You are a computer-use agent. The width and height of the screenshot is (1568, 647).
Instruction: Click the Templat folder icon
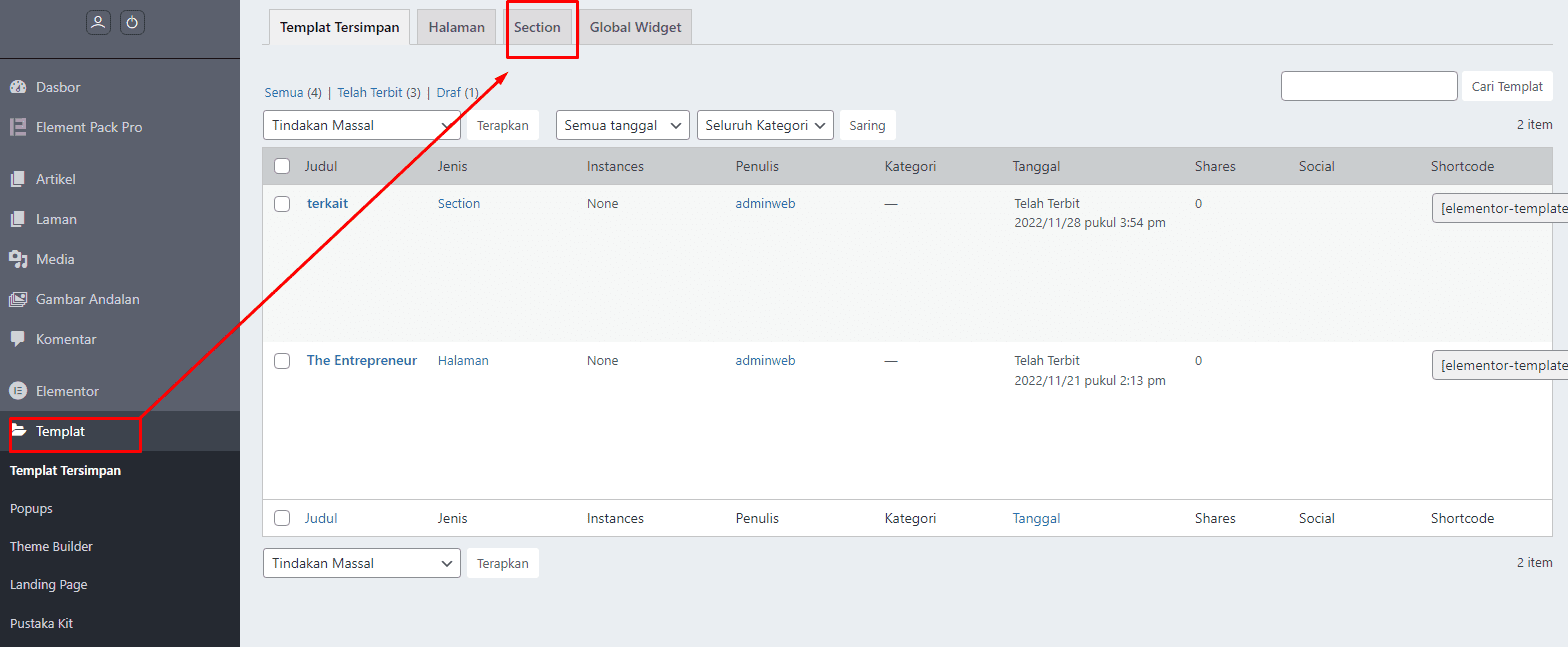pyautogui.click(x=19, y=431)
